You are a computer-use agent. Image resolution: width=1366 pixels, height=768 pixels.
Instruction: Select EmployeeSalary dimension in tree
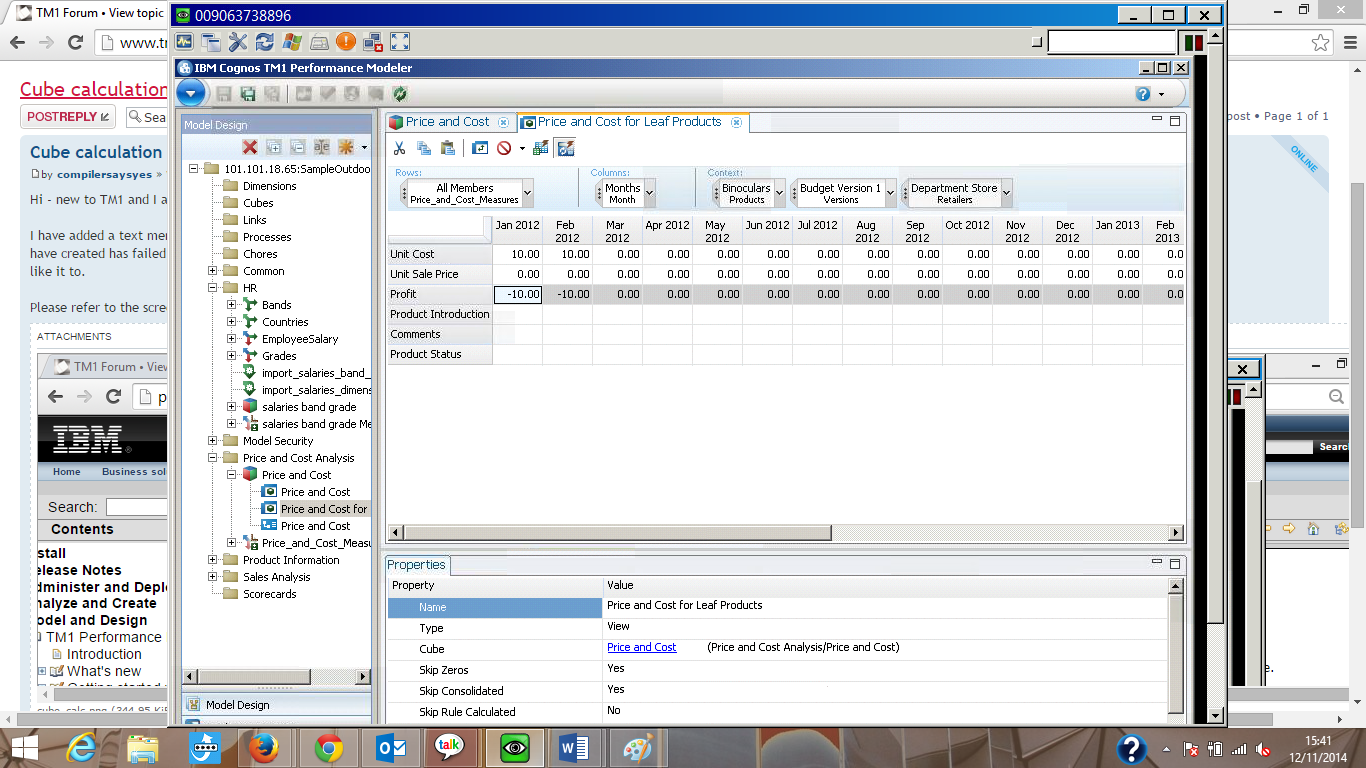tap(300, 339)
